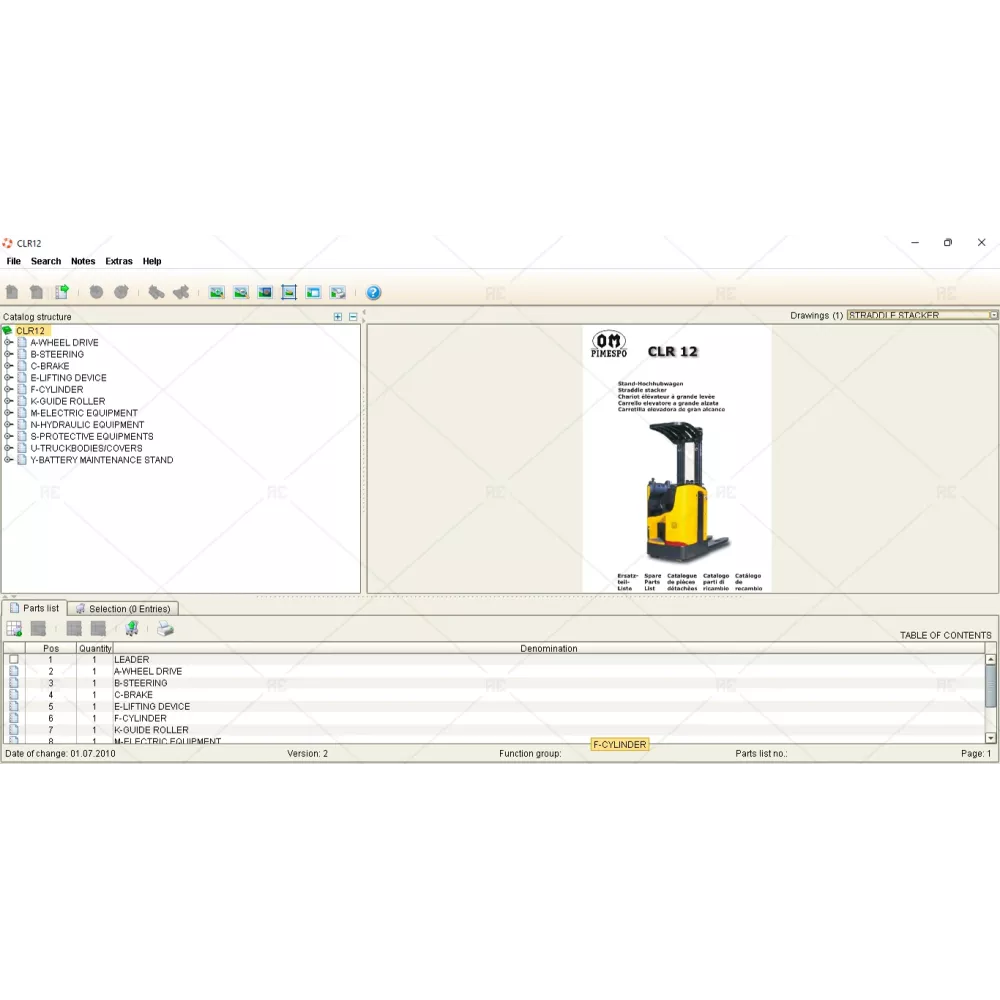The width and height of the screenshot is (1000, 1000).
Task: Switch to the Selection (0 Entries) tab
Action: click(124, 608)
